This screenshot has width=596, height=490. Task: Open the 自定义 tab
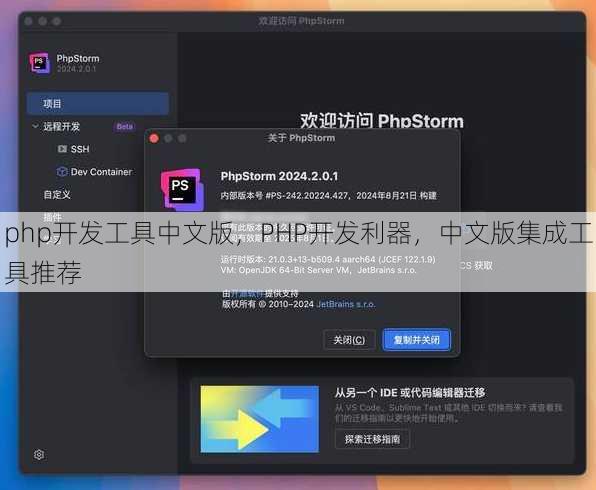57,195
